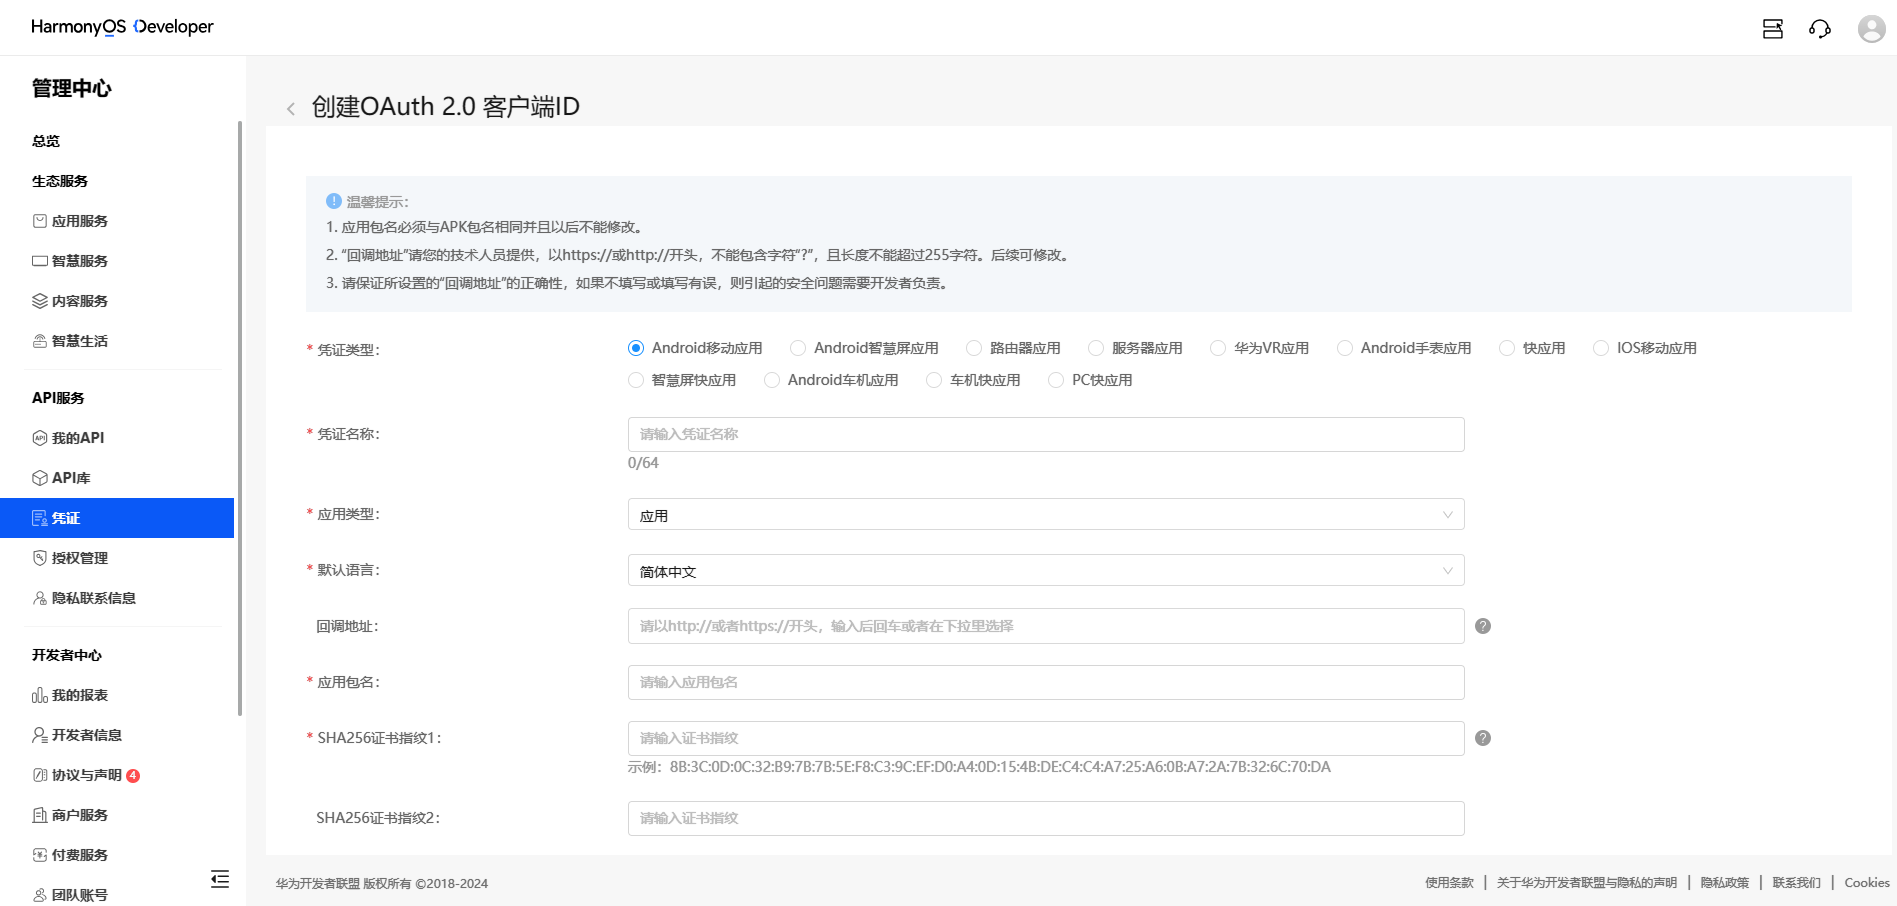Screen dimensions: 1897x906
Task: Open the headset customer support icon
Action: tap(1821, 29)
